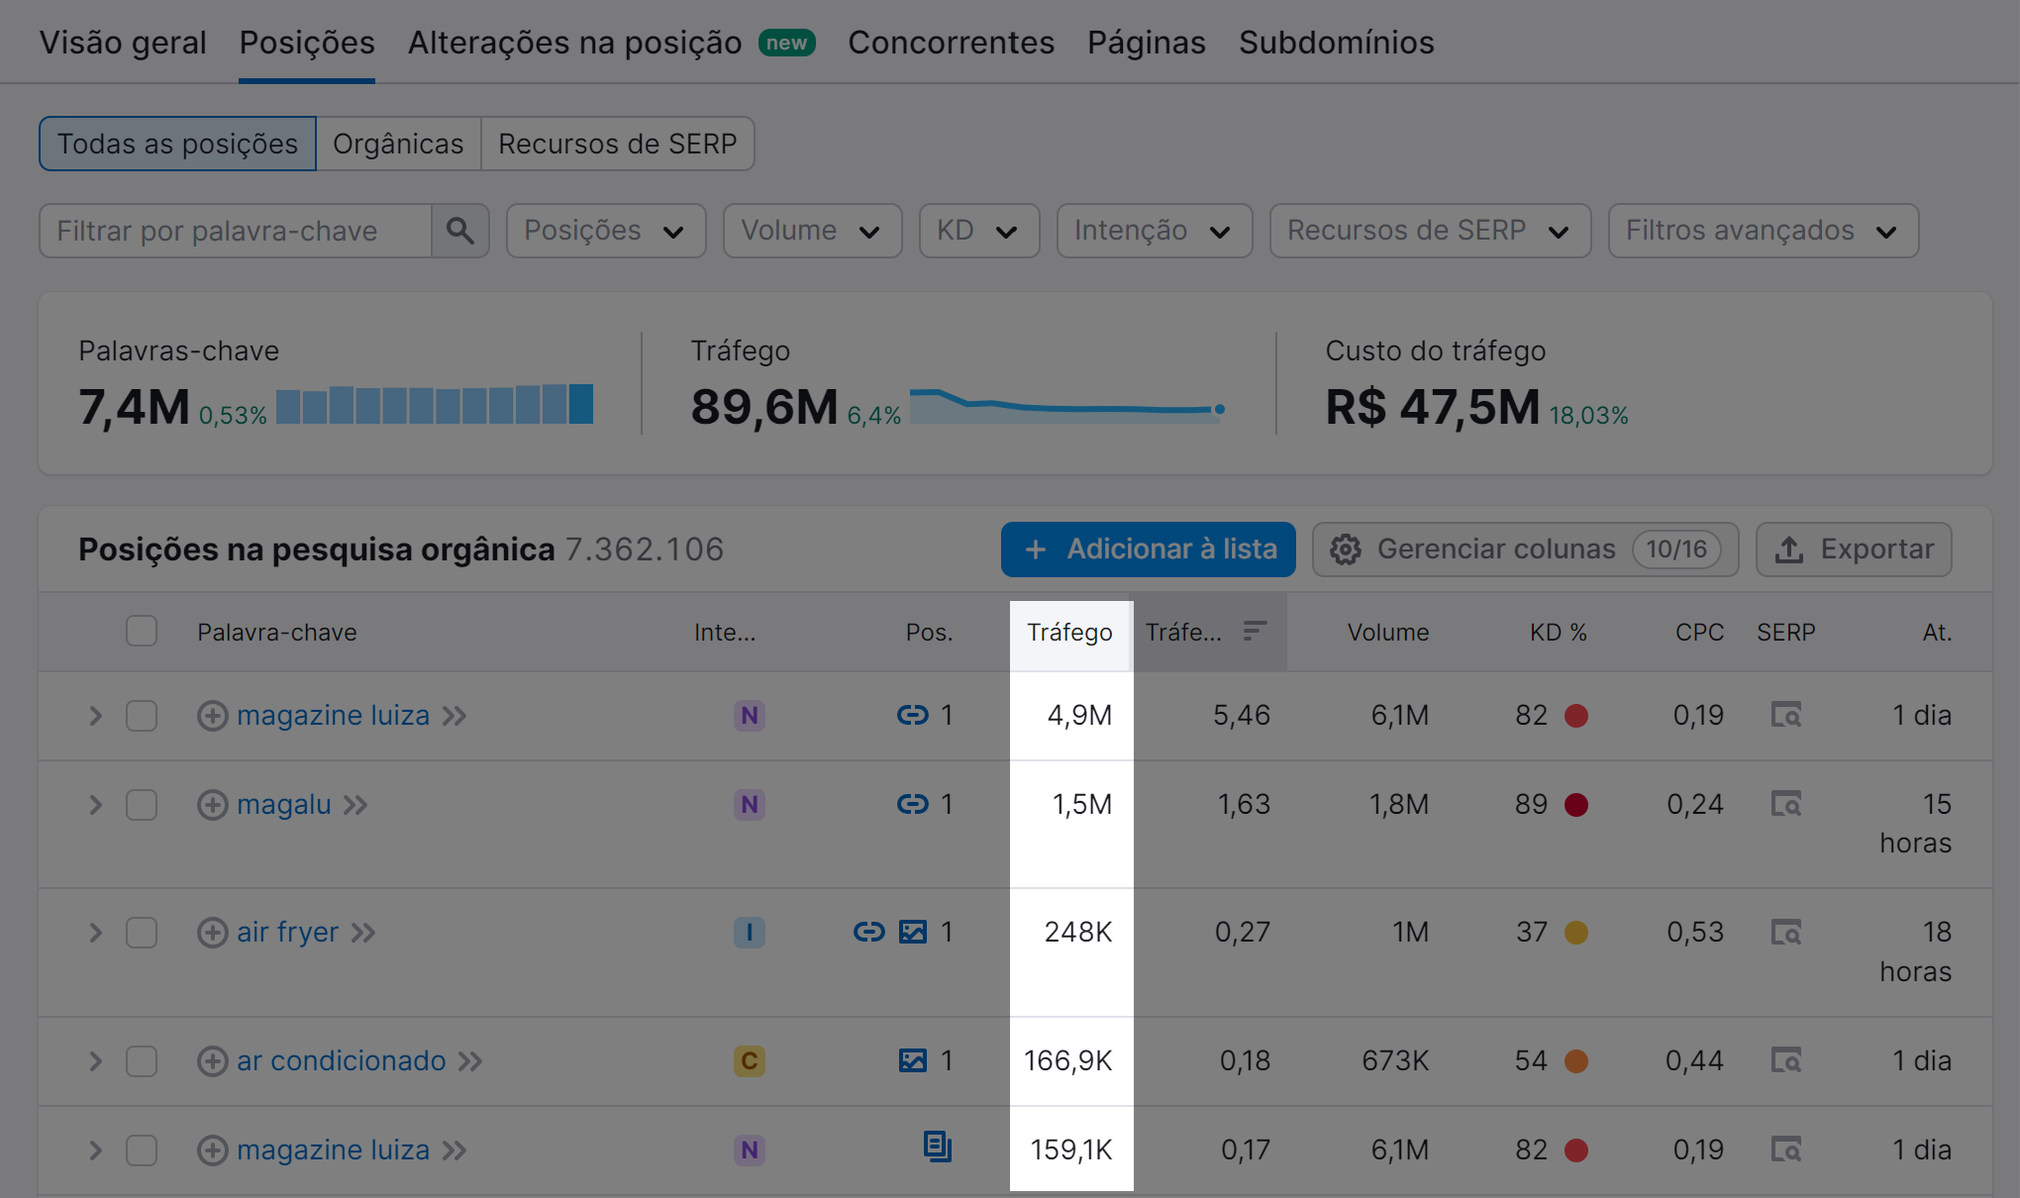Click the plus icon beside magalu keyword
Image resolution: width=2020 pixels, height=1198 pixels.
(x=212, y=805)
